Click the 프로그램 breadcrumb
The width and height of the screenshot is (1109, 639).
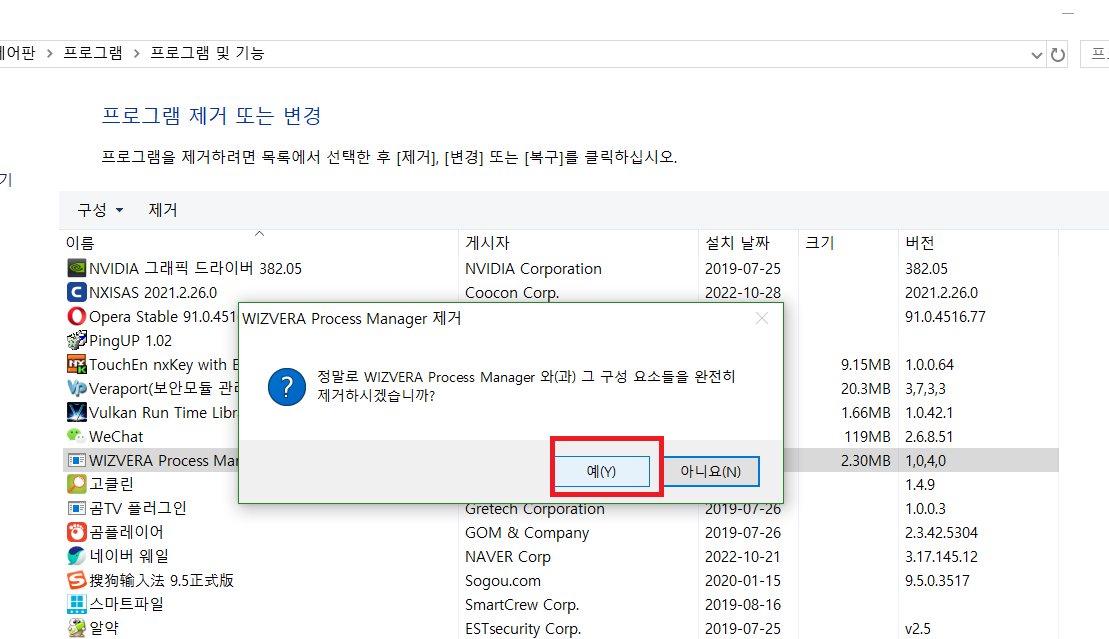[x=93, y=53]
